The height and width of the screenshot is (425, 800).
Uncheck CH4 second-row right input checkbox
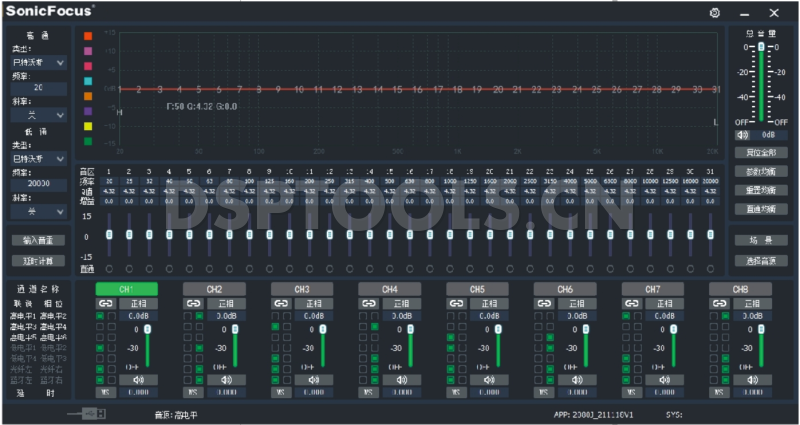click(374, 327)
